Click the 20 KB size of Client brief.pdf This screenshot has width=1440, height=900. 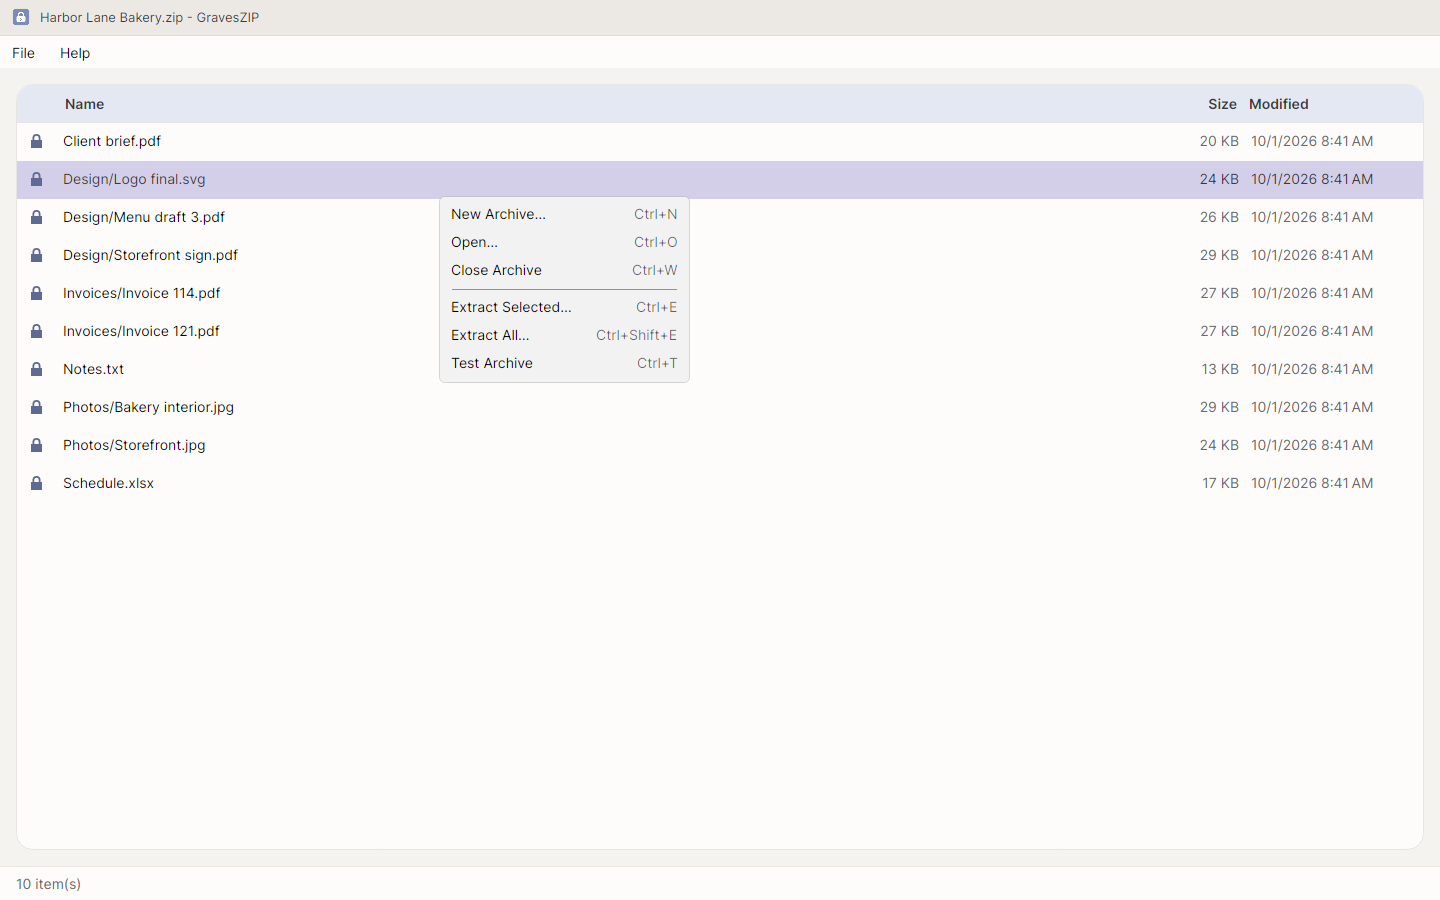coord(1219,141)
